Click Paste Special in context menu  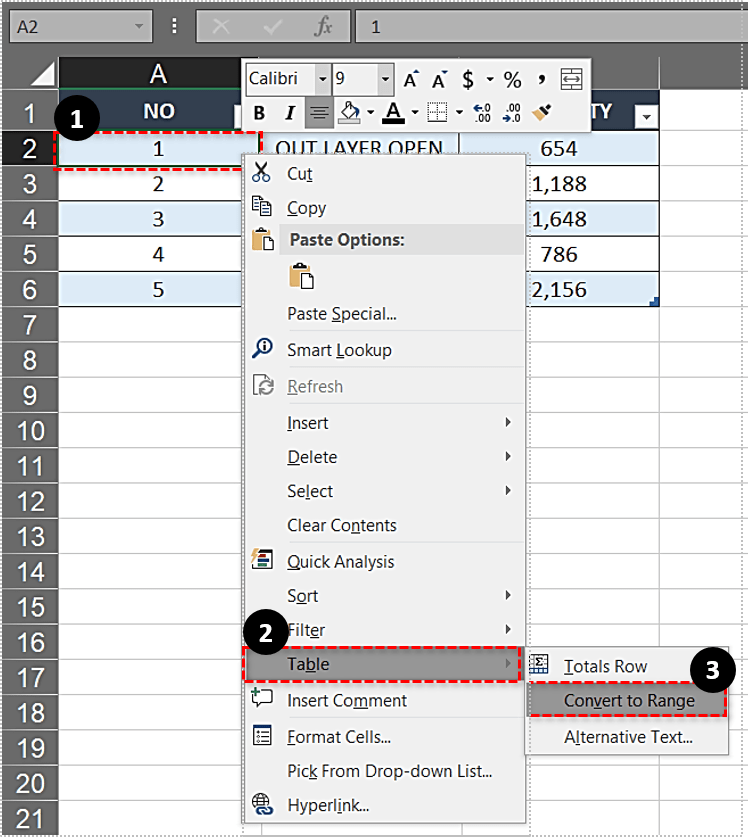click(341, 314)
